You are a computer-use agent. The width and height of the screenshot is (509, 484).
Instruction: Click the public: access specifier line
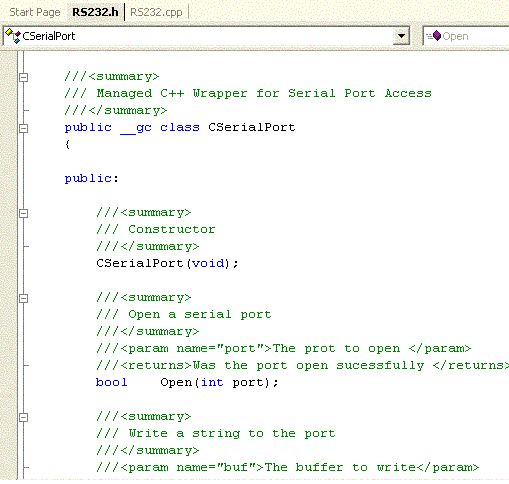[91, 179]
